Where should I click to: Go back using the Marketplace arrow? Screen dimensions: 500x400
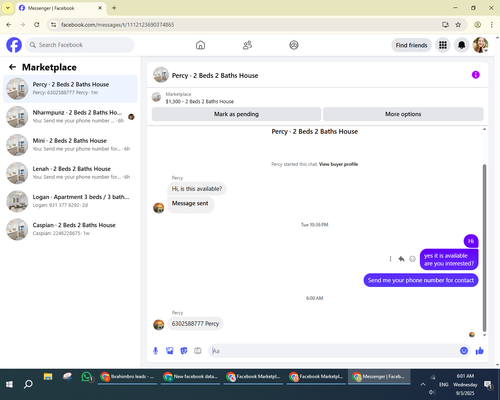(12, 67)
